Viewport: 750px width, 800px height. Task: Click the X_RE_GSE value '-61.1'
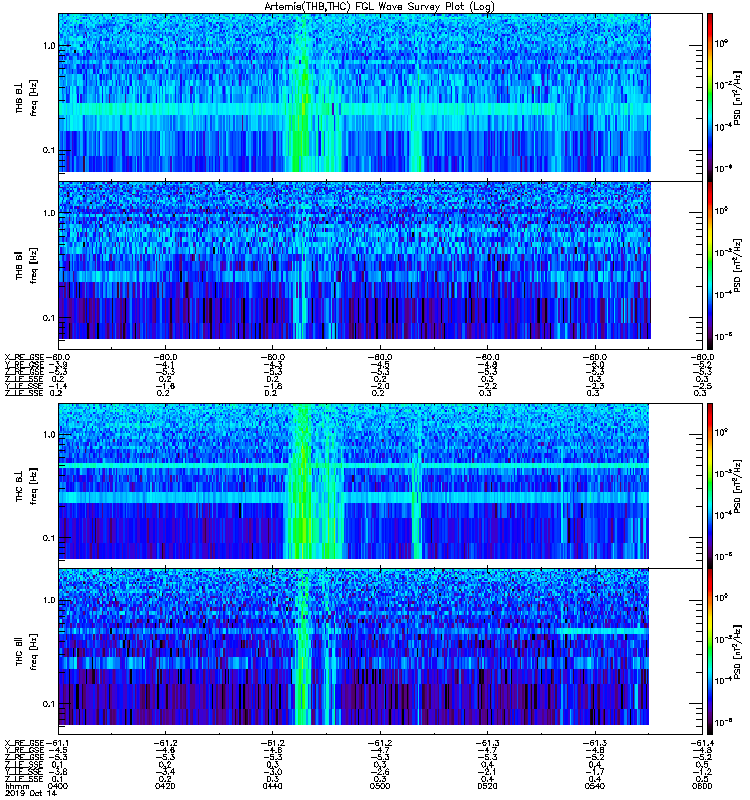click(58, 743)
